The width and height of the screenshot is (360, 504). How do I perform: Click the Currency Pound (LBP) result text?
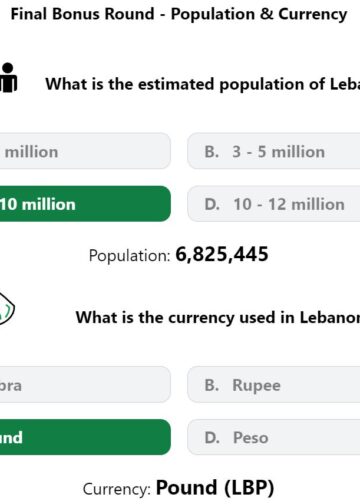[x=178, y=488]
